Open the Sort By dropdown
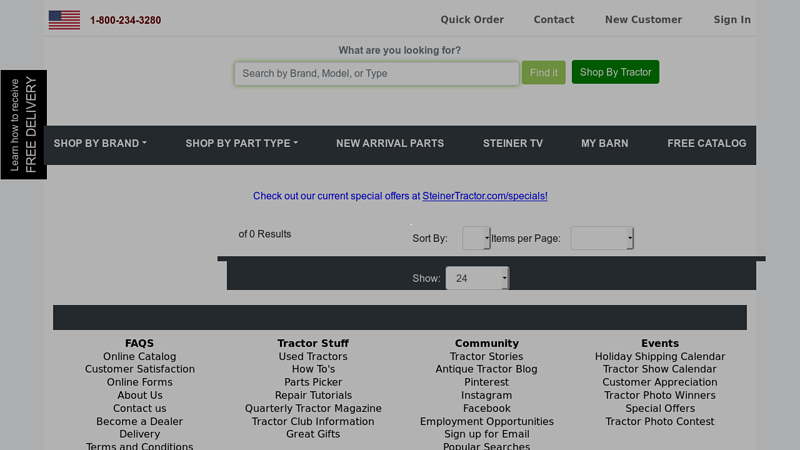 [476, 239]
